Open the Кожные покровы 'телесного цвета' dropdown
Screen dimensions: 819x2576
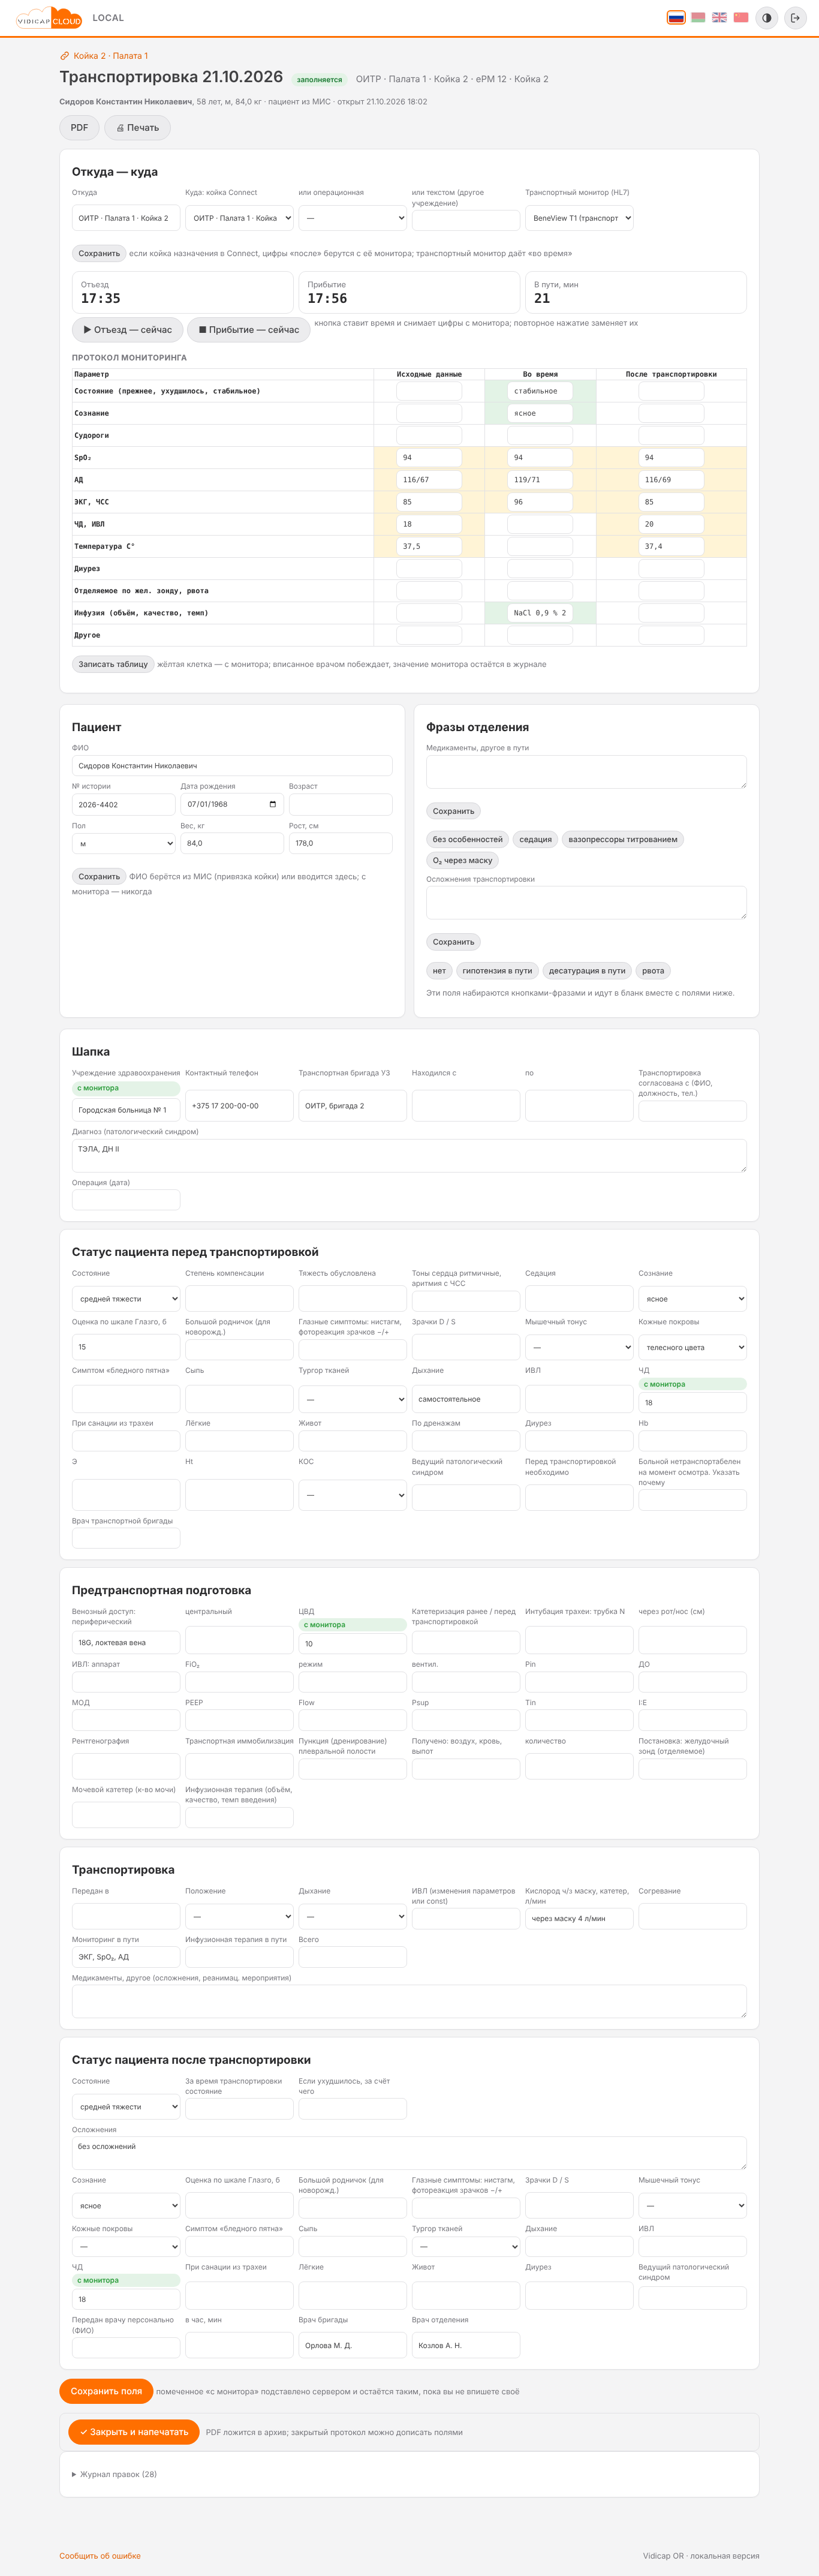pos(692,1348)
